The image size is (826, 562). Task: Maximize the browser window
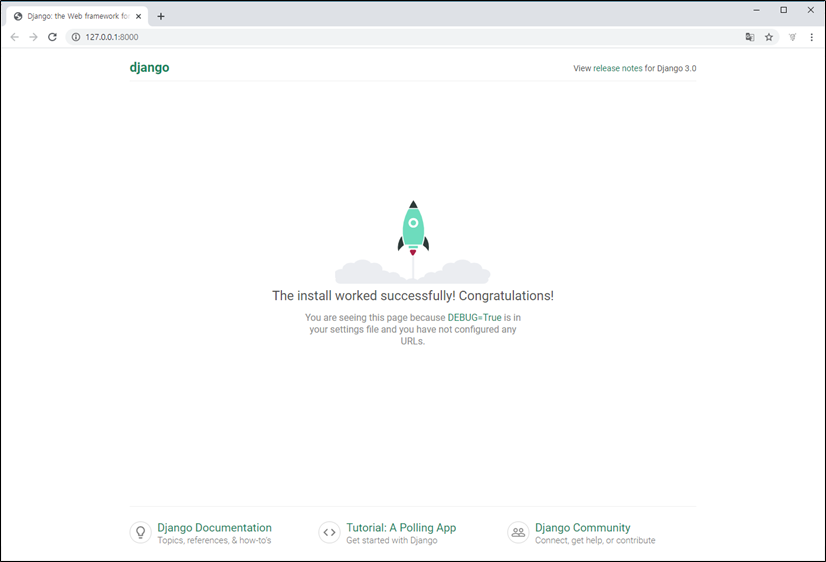pyautogui.click(x=784, y=10)
